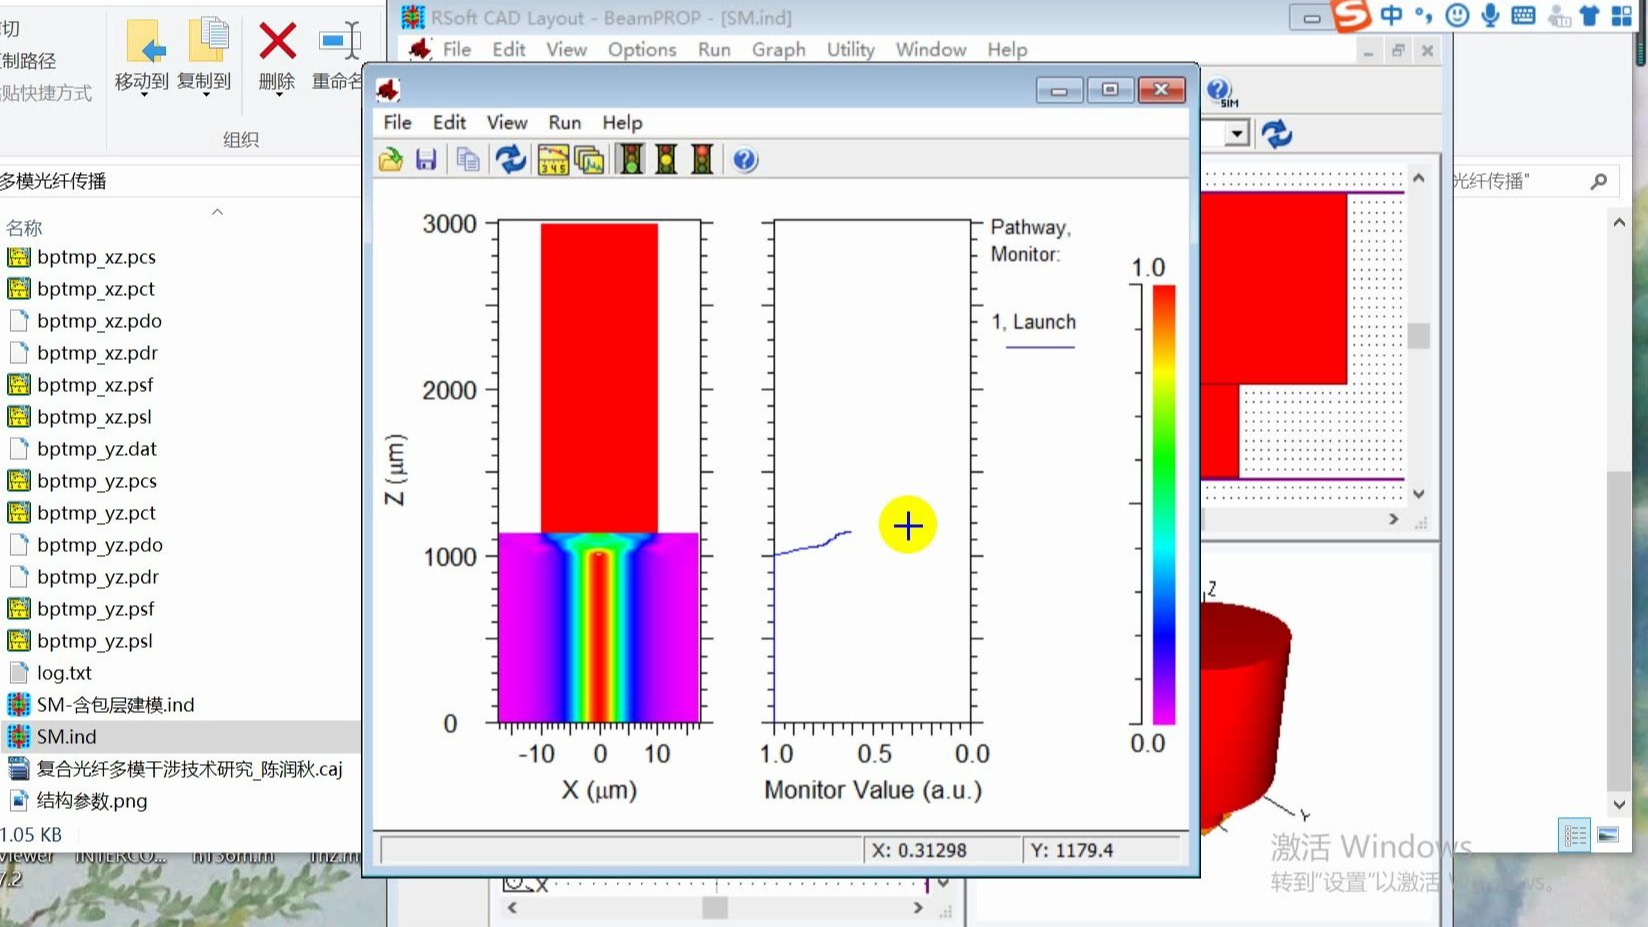Open the stacked graph windows icon
The image size is (1648, 927).
click(x=590, y=160)
